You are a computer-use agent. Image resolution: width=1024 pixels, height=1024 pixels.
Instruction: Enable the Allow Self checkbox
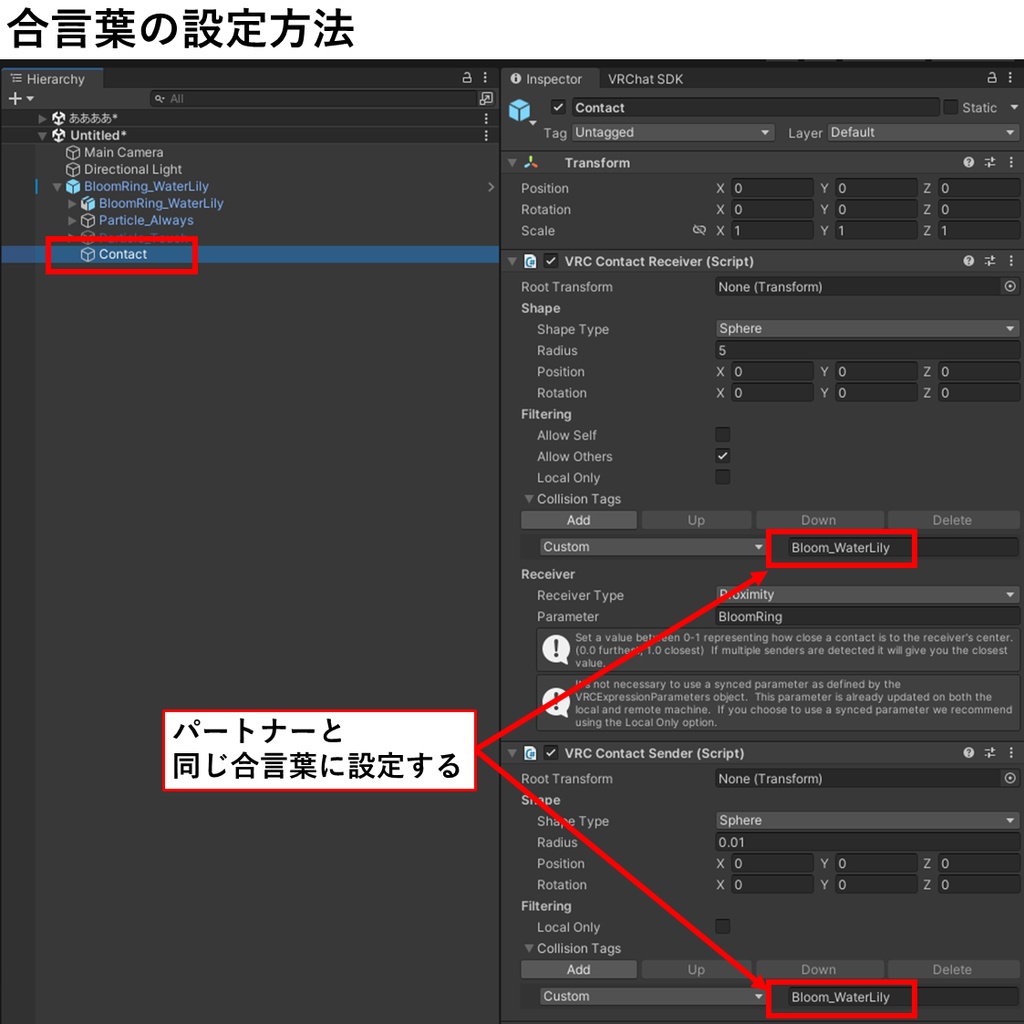pos(722,435)
